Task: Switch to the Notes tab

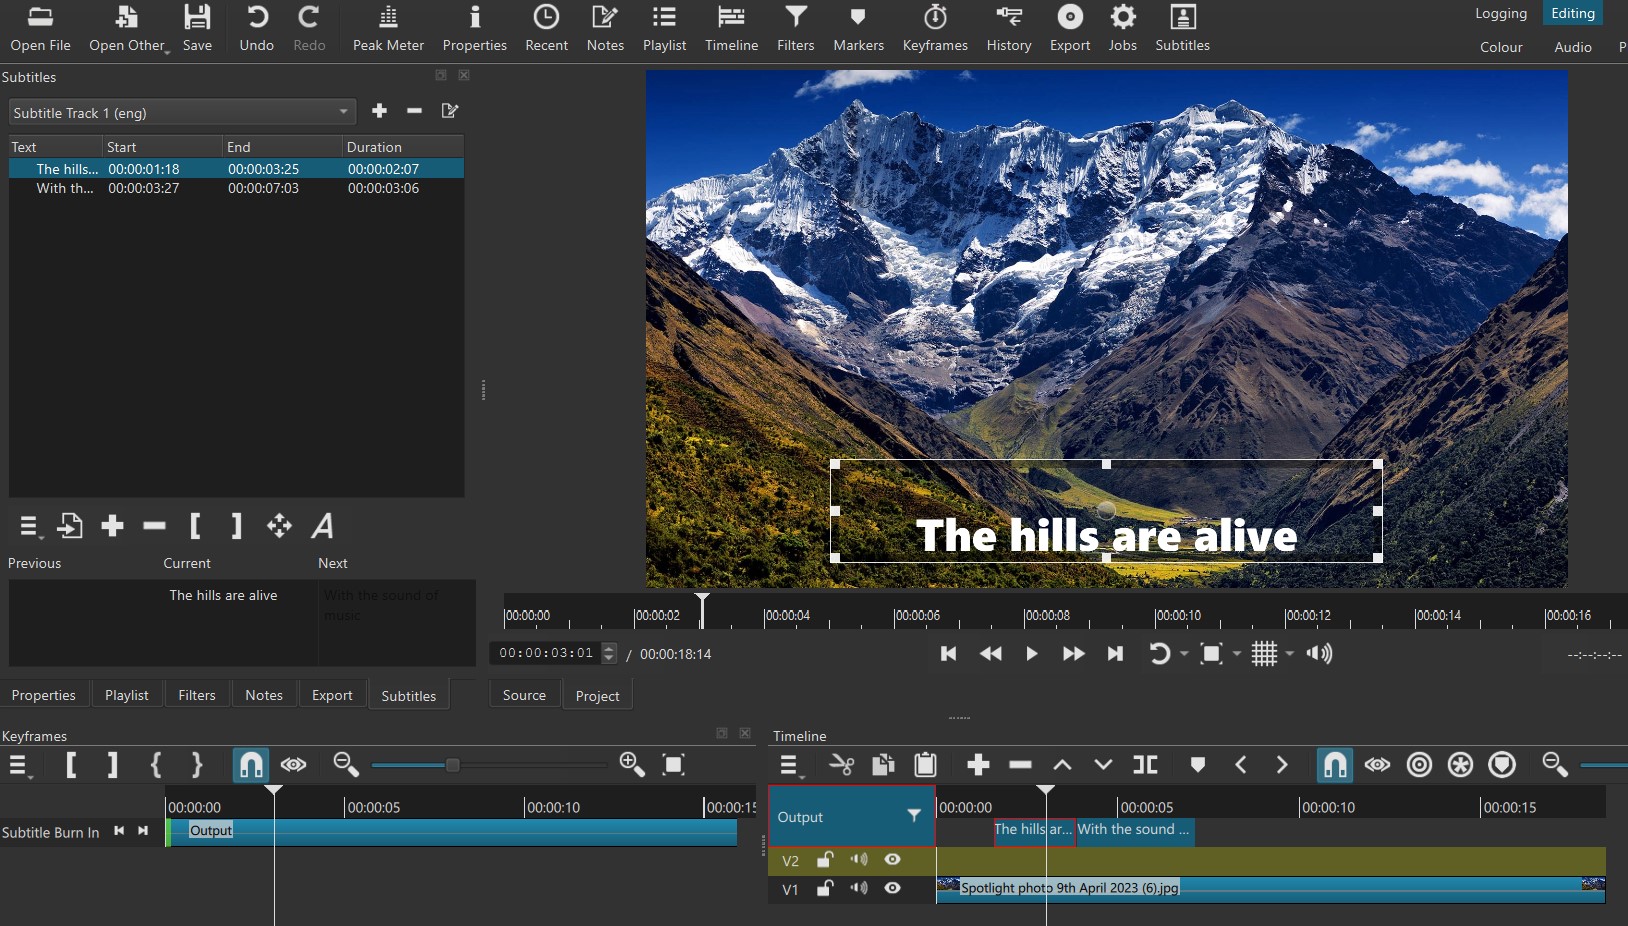Action: 264,695
